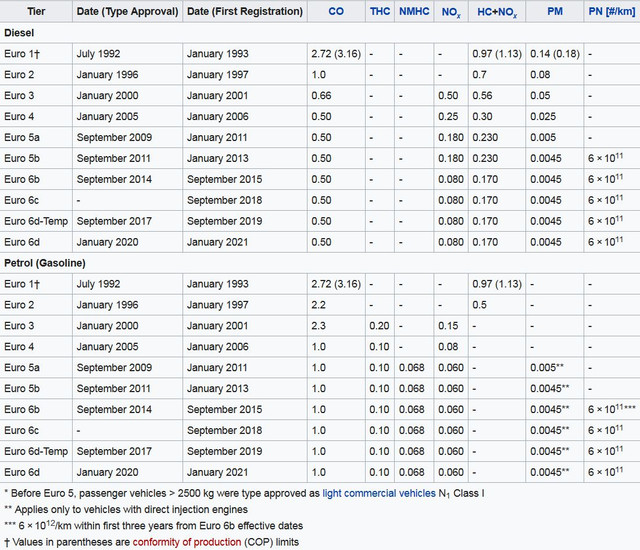This screenshot has width=640, height=550.
Task: Click Diesel Euro 6b date September 2014
Action: tap(114, 180)
